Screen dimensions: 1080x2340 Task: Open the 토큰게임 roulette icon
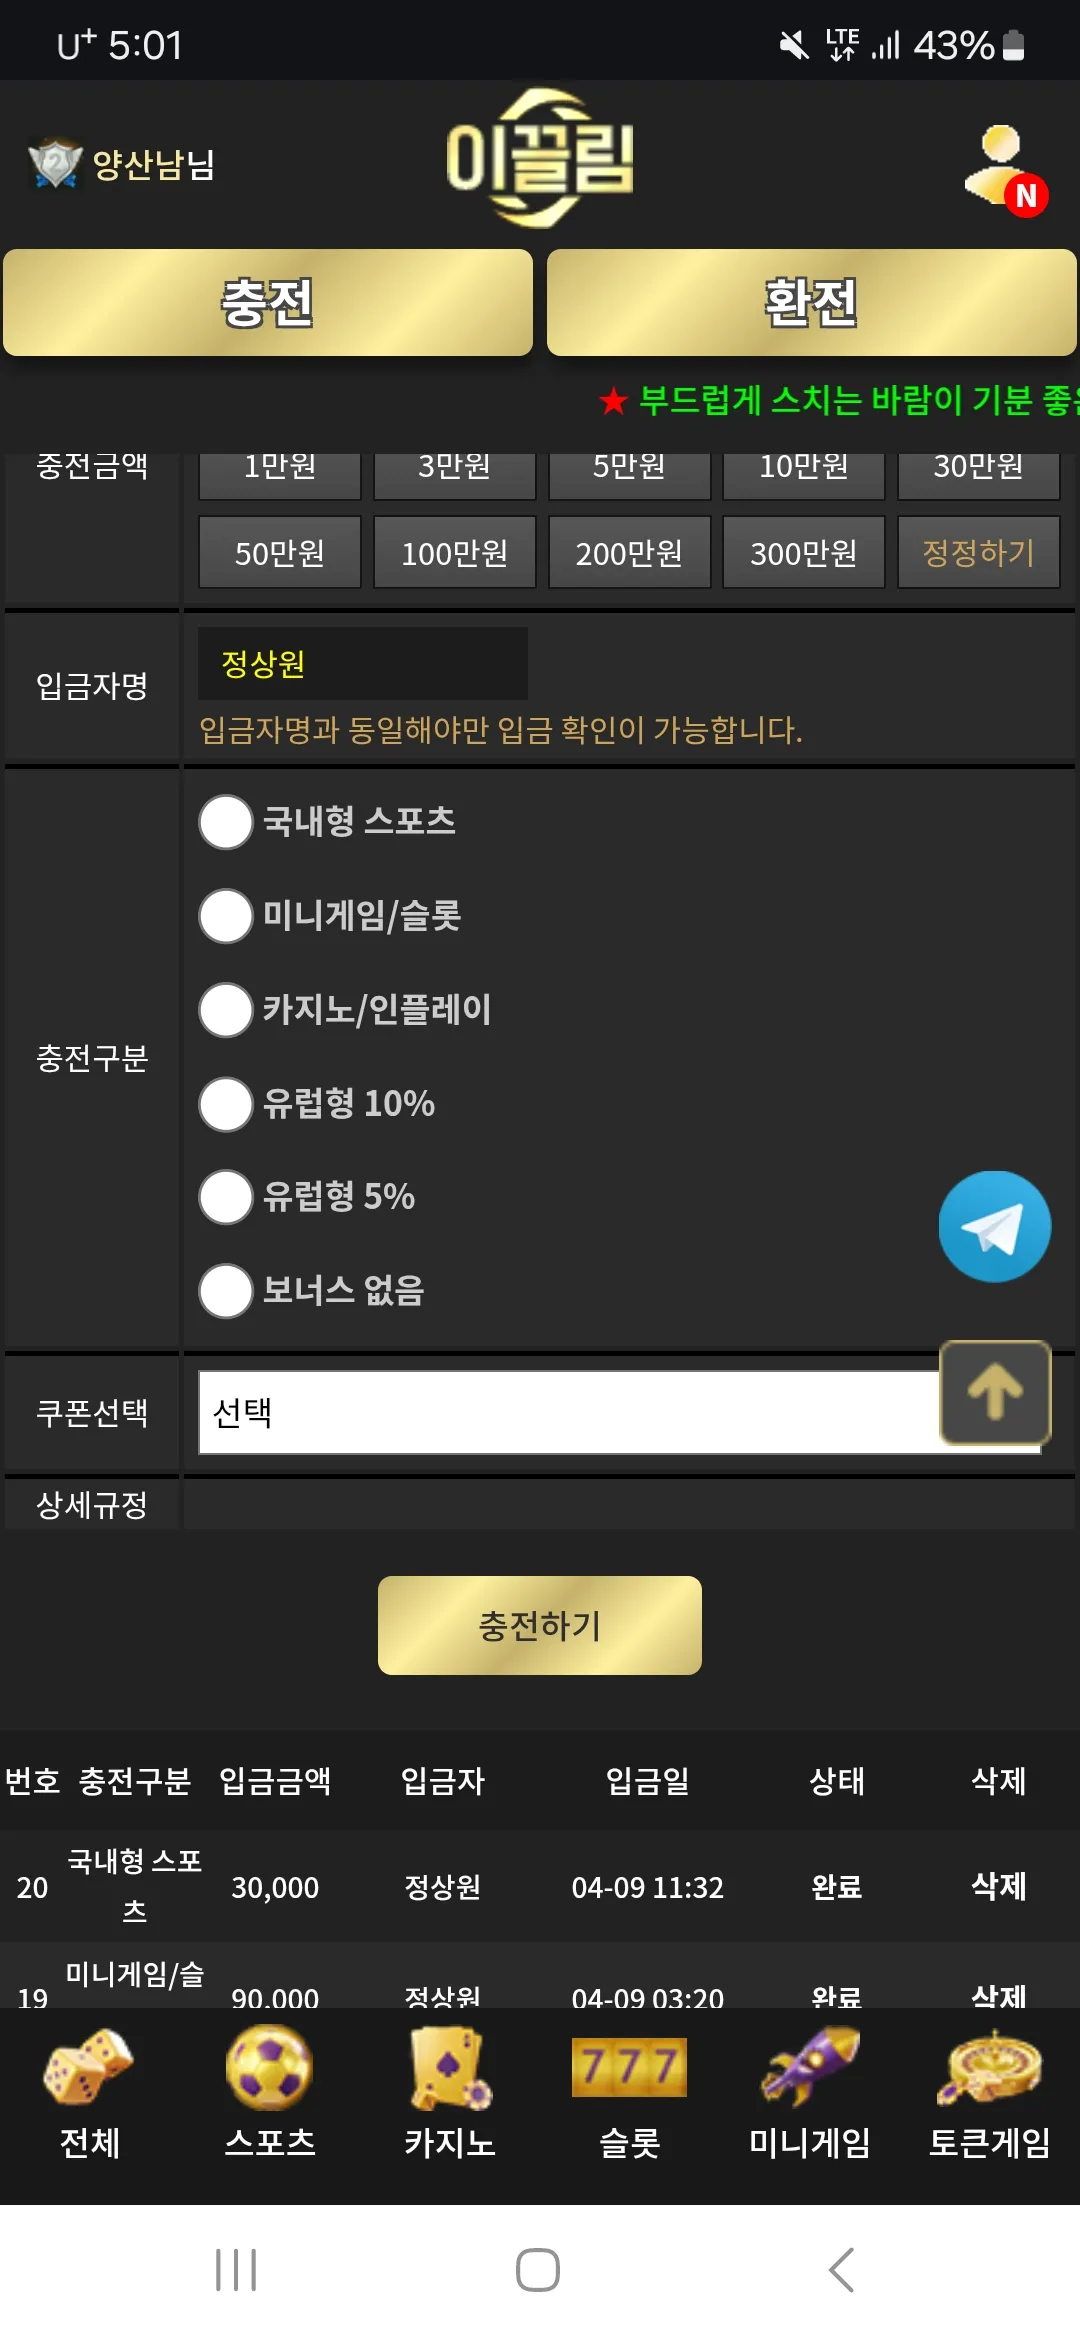[989, 2066]
